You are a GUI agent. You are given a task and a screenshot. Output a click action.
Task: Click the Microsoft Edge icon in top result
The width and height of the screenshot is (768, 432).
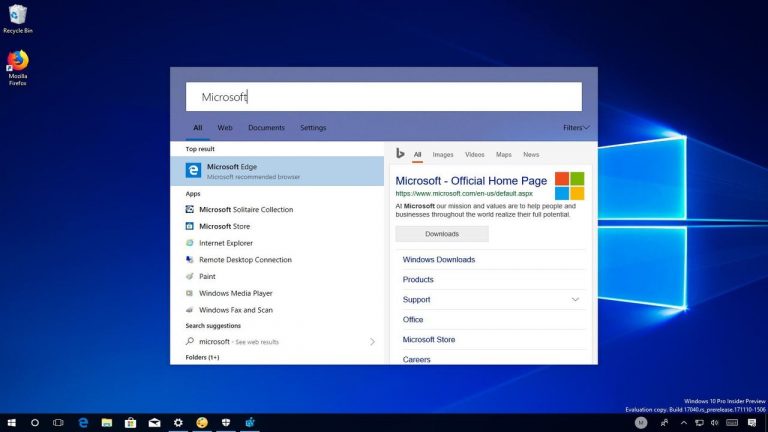pyautogui.click(x=193, y=170)
